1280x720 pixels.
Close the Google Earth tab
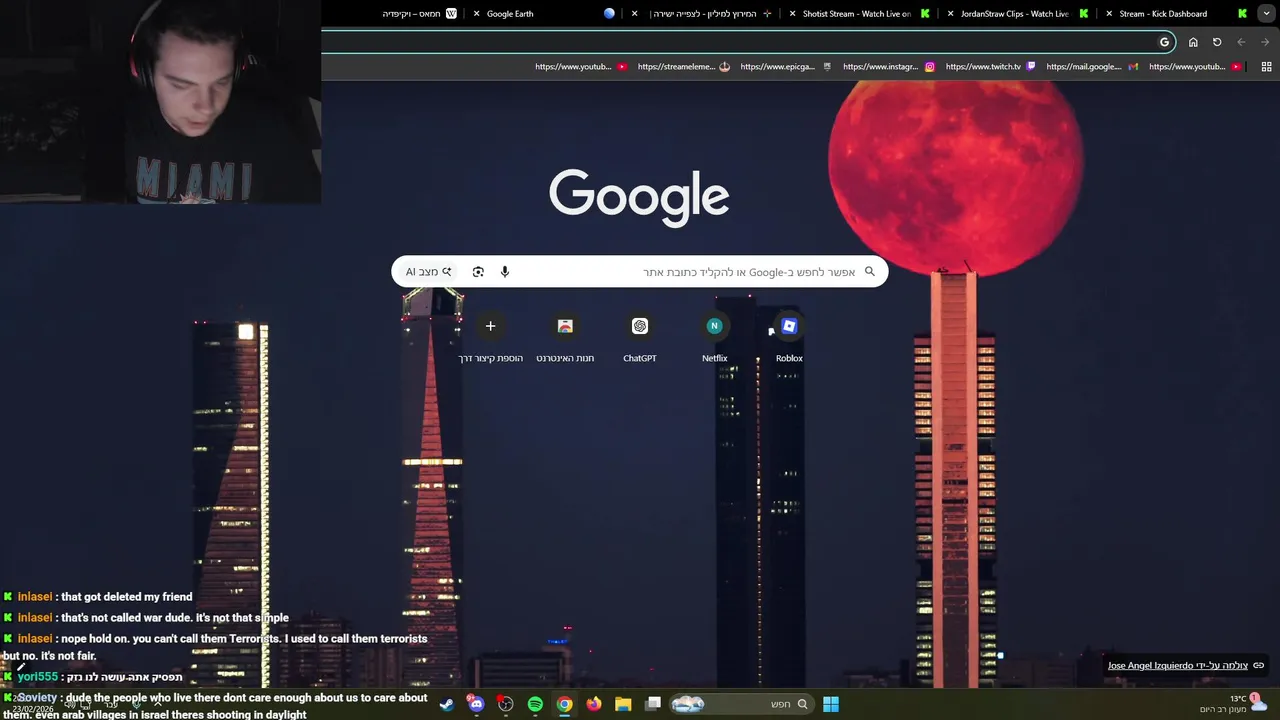point(477,14)
